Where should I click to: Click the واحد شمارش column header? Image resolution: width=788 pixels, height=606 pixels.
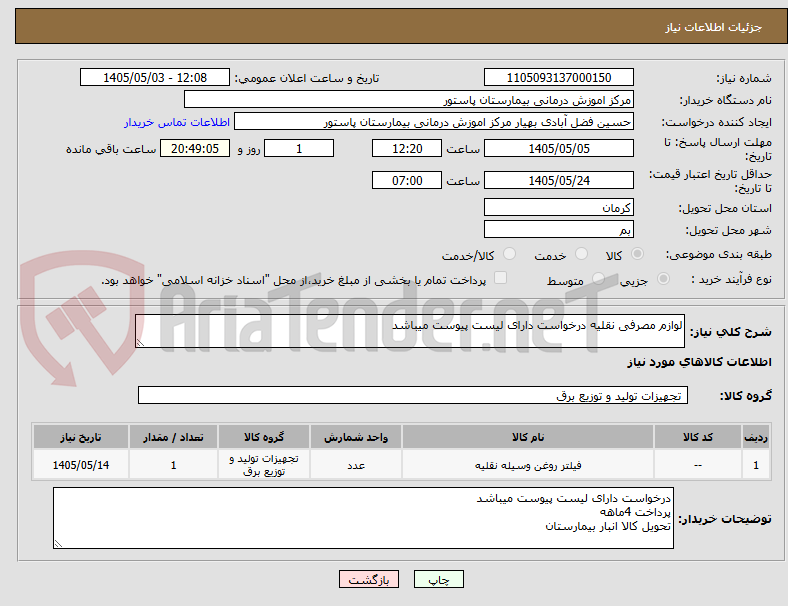point(356,437)
